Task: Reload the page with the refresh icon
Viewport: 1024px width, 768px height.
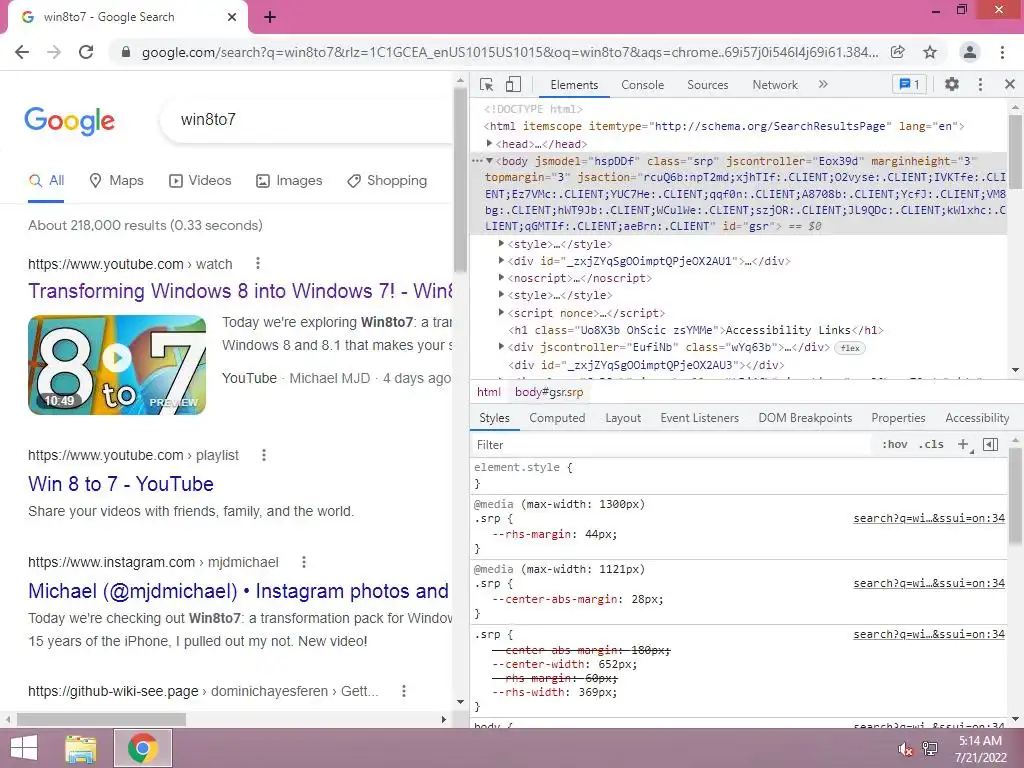Action: 86,52
